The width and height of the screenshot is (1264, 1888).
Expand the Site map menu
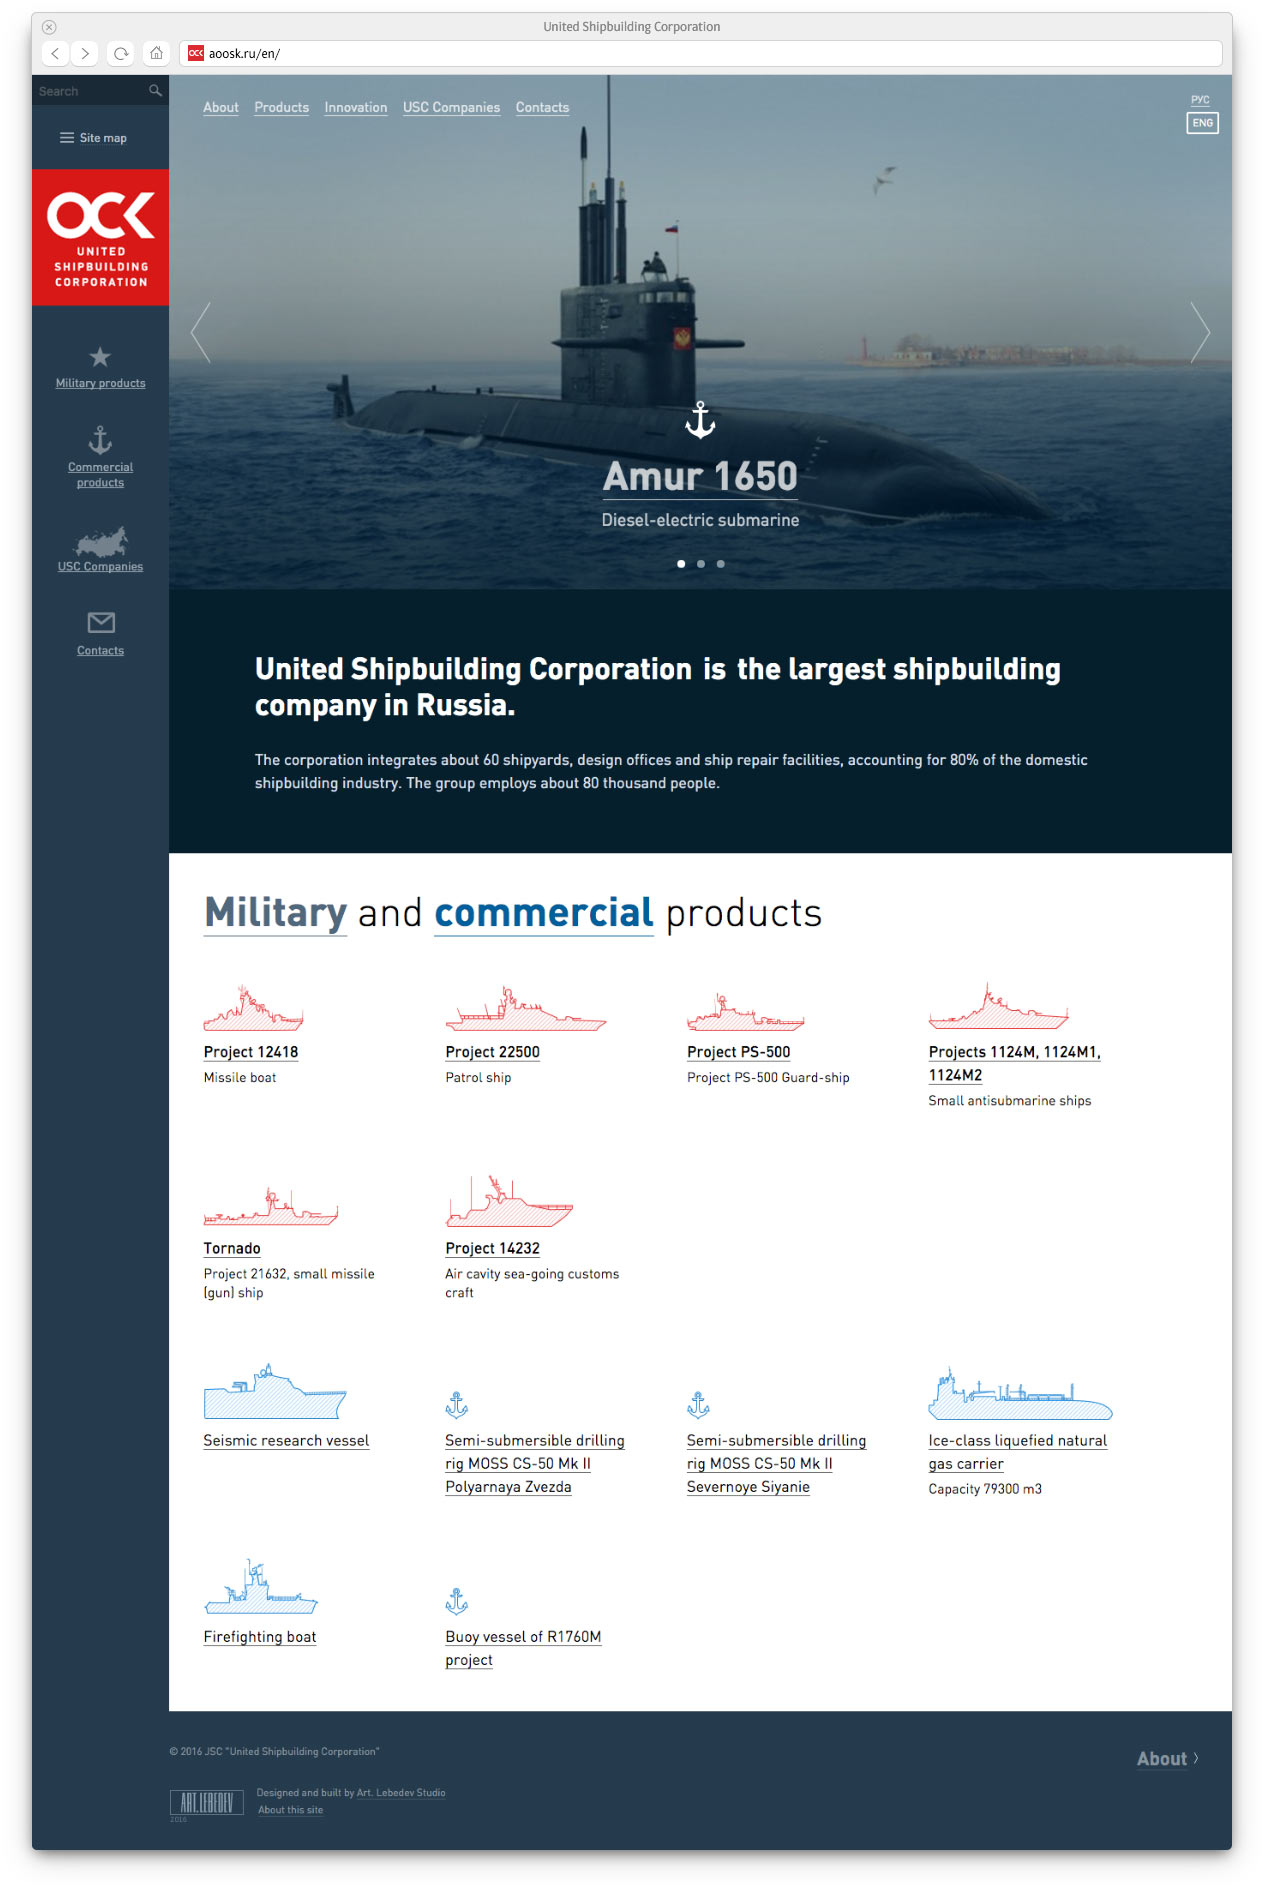[x=93, y=138]
